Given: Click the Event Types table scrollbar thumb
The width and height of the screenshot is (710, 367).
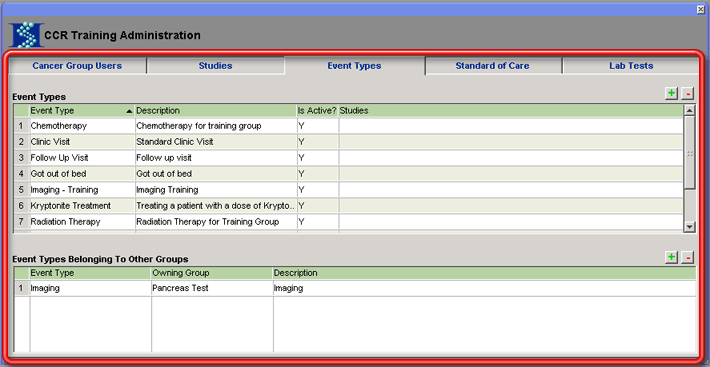Looking at the screenshot, I should (x=690, y=152).
